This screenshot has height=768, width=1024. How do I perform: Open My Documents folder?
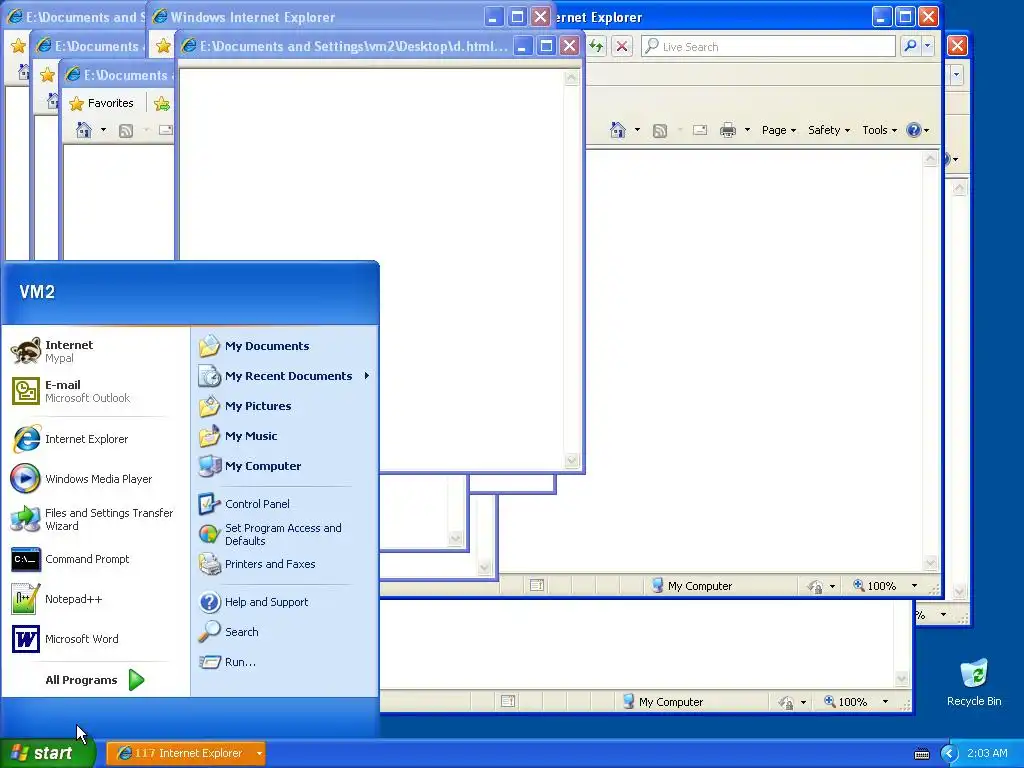(285, 346)
